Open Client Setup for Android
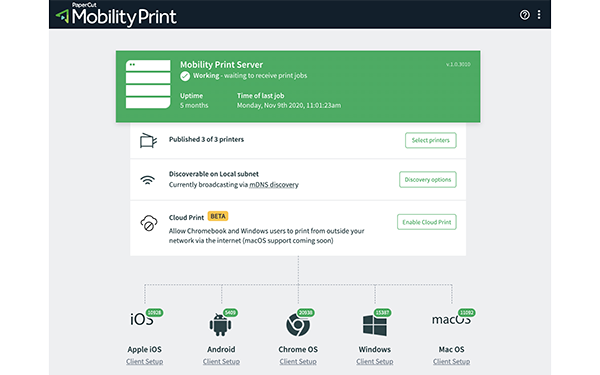Viewport: 600px width, 375px height. (221, 361)
